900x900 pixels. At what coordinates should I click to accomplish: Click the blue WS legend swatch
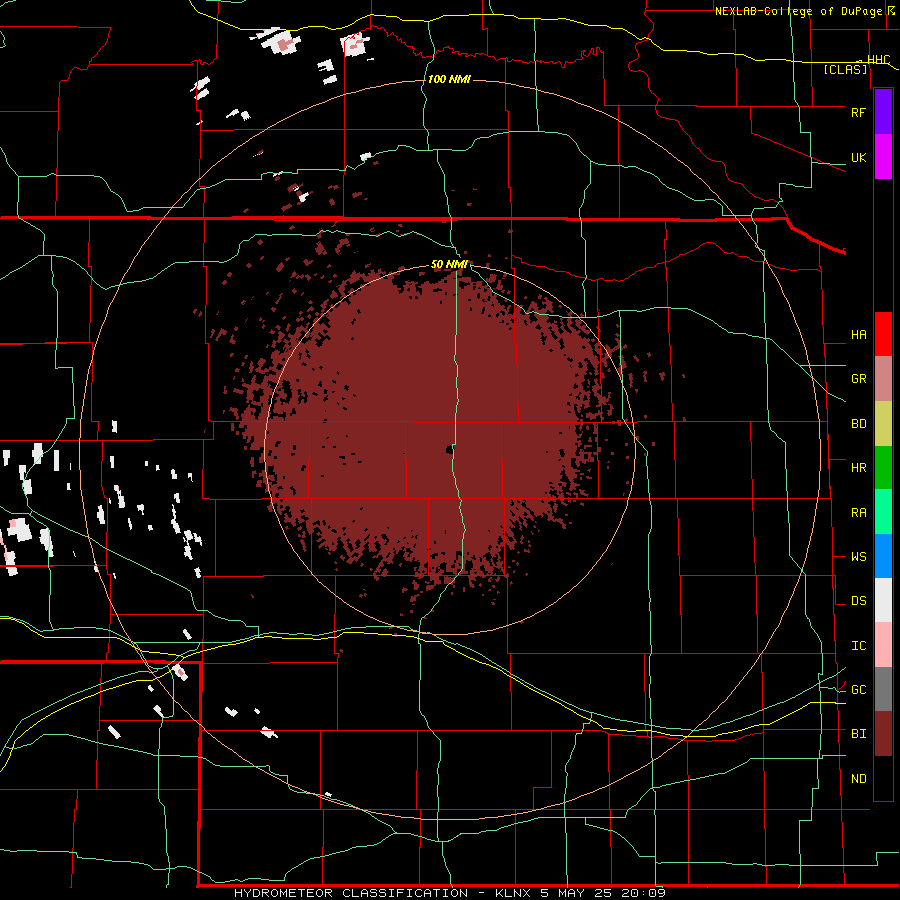coord(883,556)
